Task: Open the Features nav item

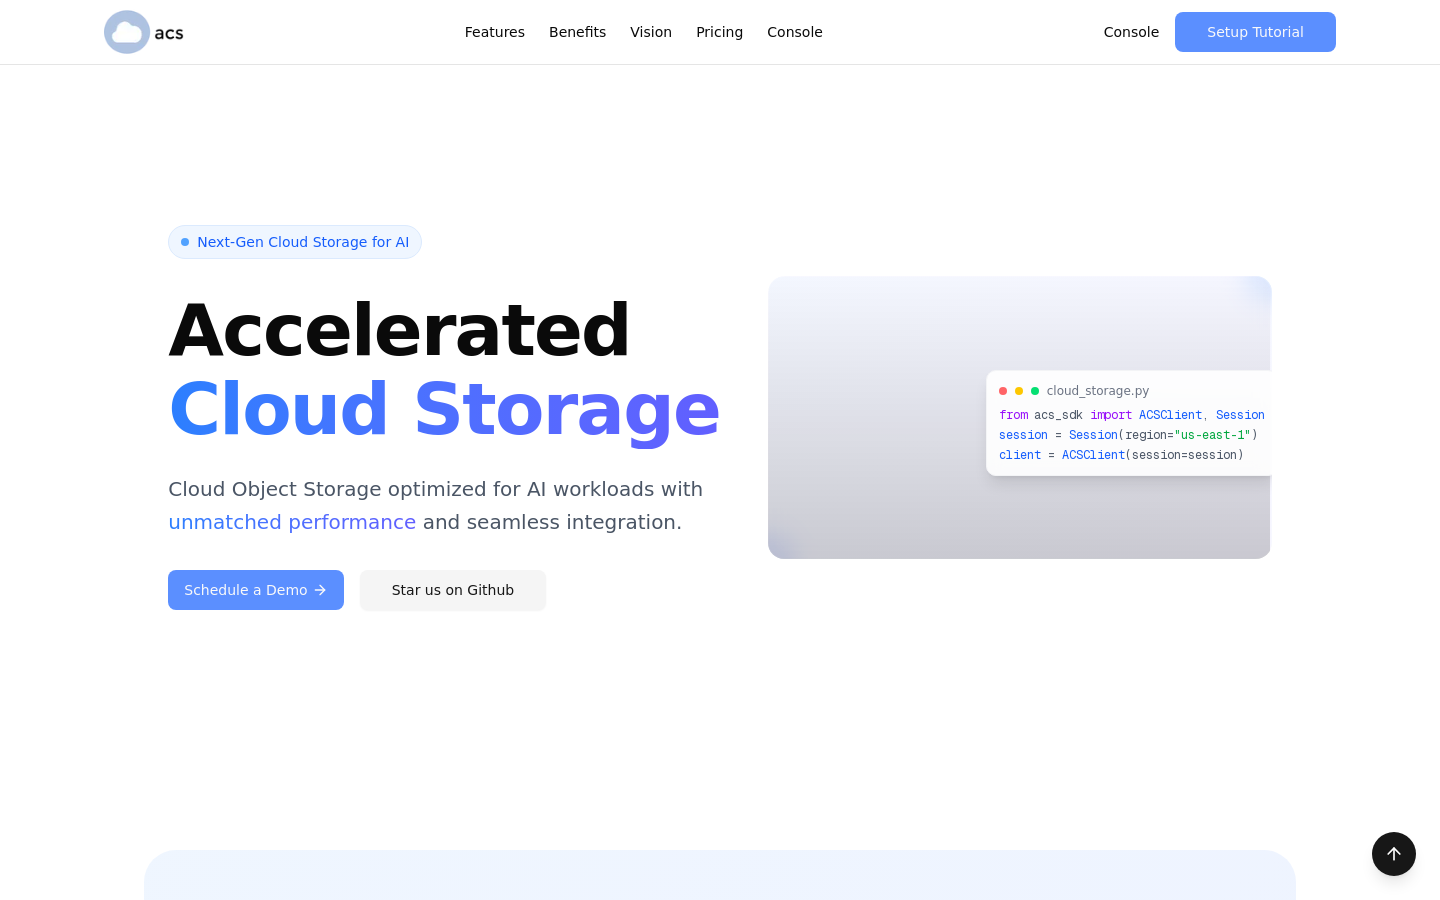Action: coord(495,32)
